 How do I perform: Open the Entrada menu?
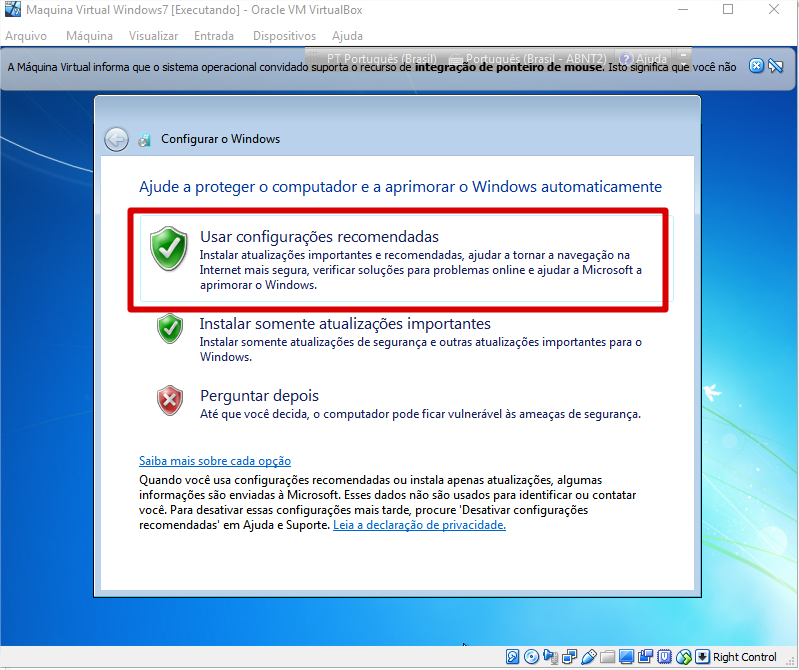click(214, 36)
